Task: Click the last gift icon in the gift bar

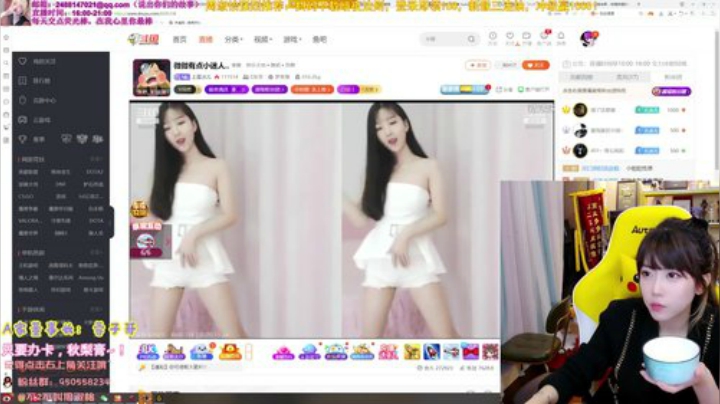Action: (x=490, y=352)
